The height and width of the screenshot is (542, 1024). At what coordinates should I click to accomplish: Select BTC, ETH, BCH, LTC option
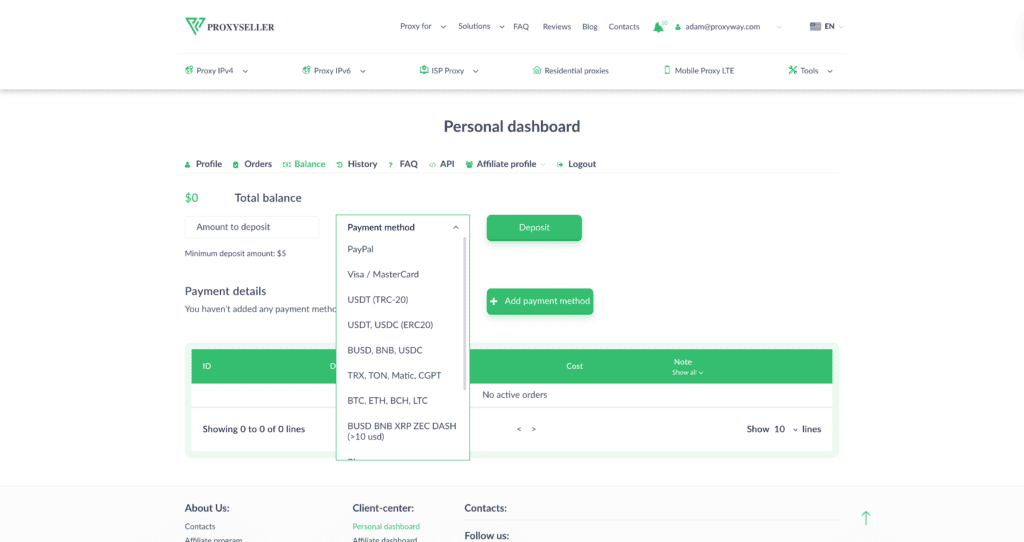tap(387, 400)
